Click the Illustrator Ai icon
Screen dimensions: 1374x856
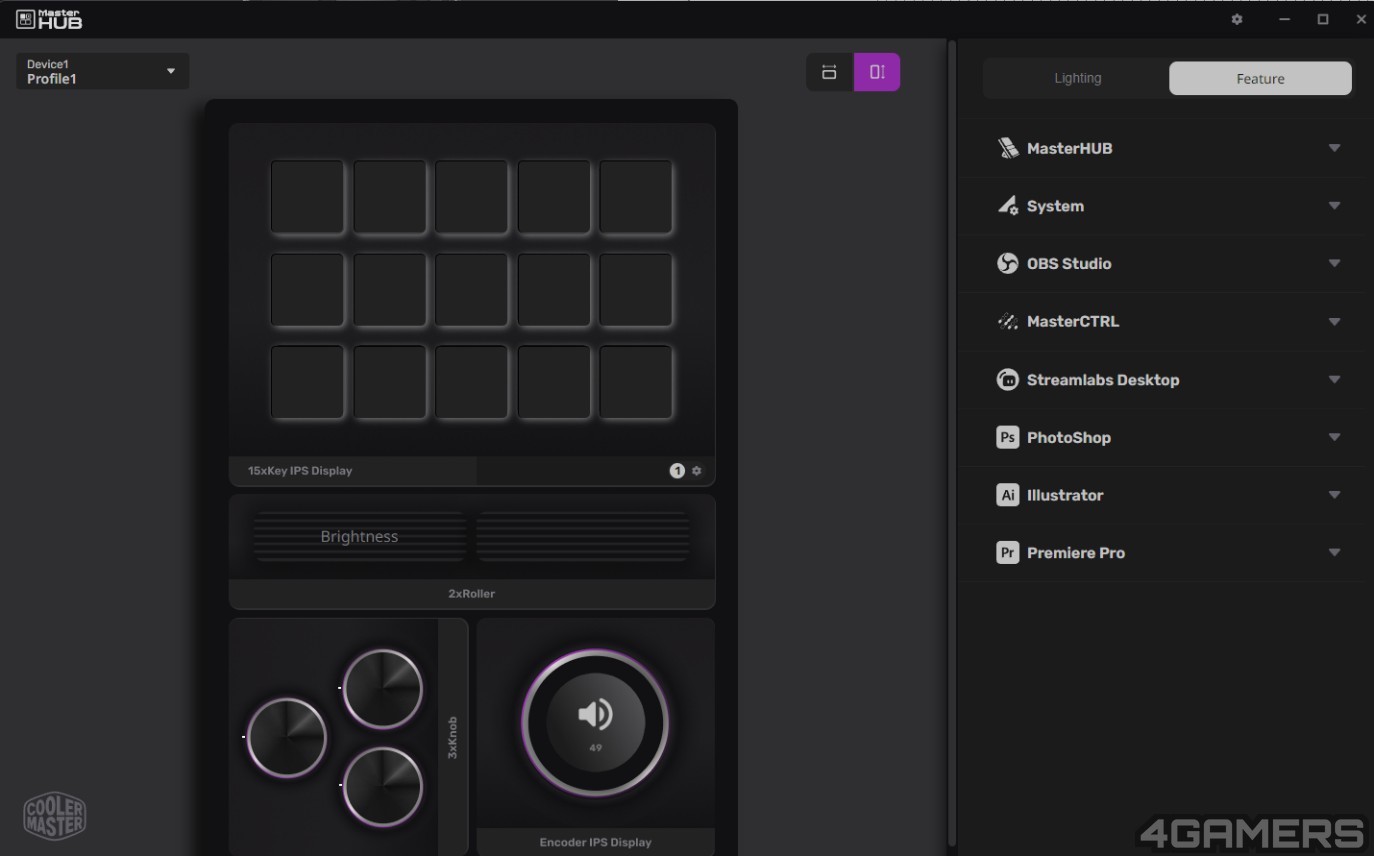pyautogui.click(x=1007, y=495)
